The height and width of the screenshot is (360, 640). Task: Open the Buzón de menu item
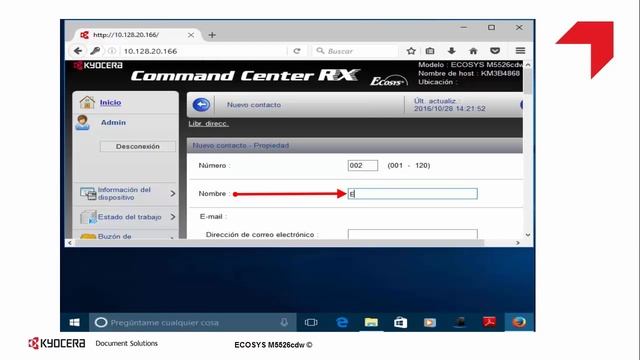click(x=115, y=236)
